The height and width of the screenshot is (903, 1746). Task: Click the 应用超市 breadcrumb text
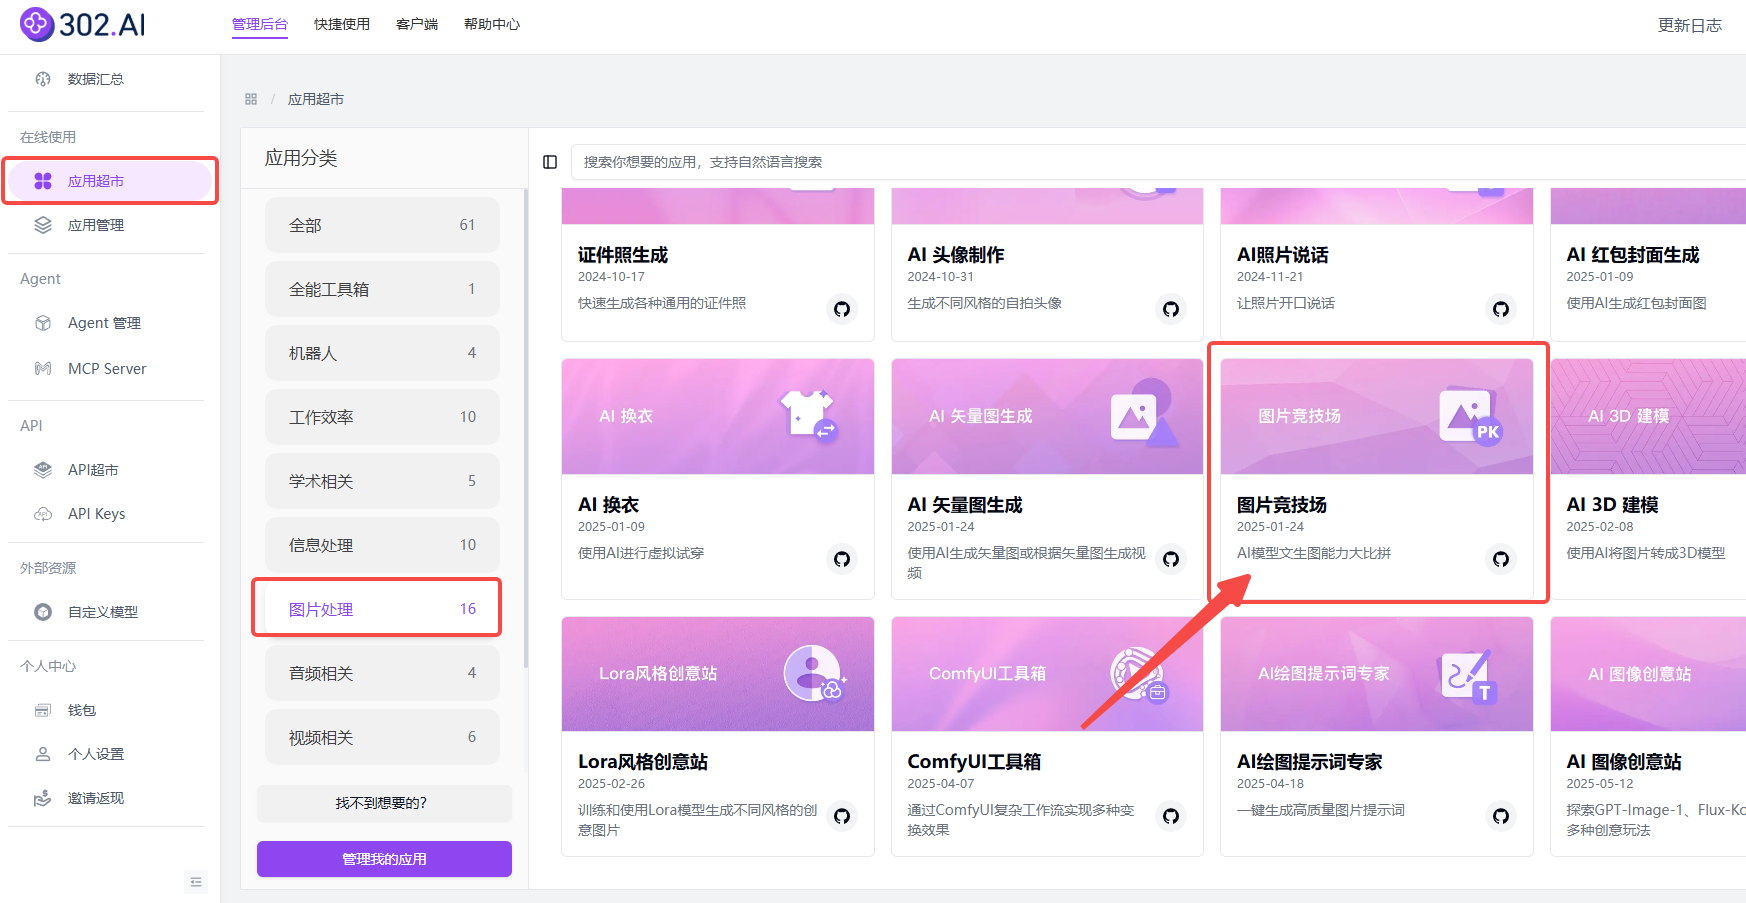tap(316, 99)
